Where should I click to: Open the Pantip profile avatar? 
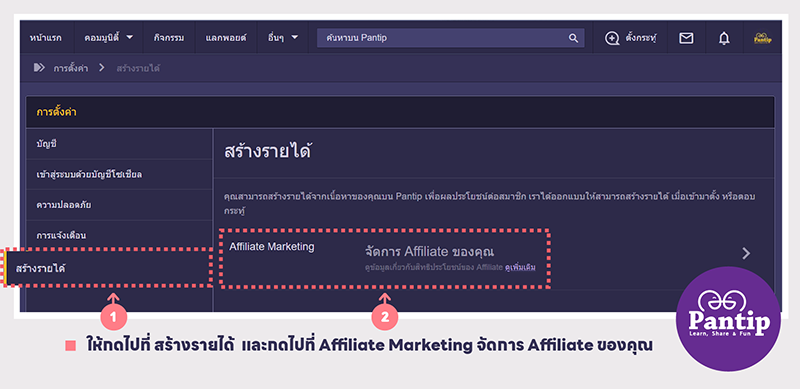point(762,38)
